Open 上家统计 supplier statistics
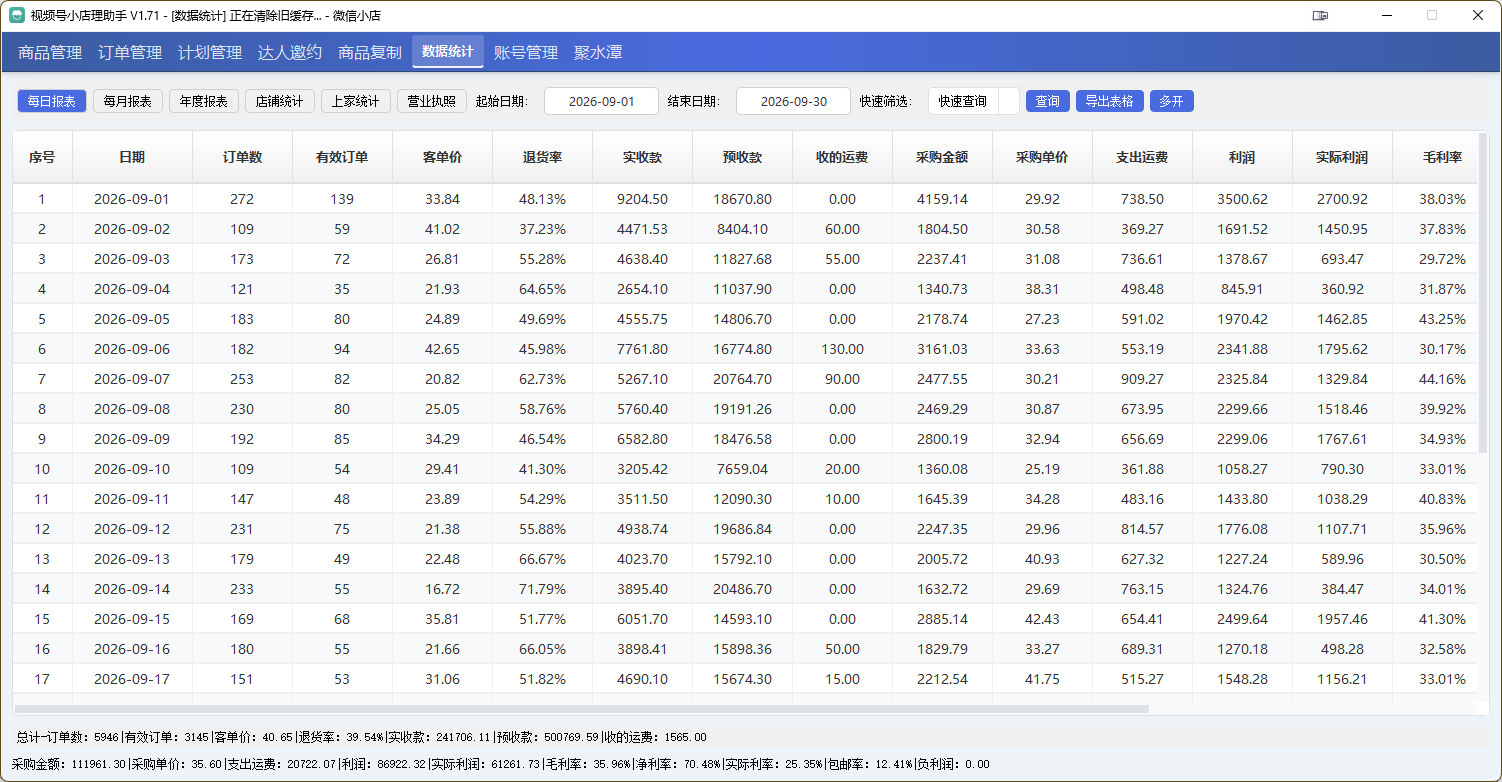Image resolution: width=1502 pixels, height=782 pixels. (356, 101)
